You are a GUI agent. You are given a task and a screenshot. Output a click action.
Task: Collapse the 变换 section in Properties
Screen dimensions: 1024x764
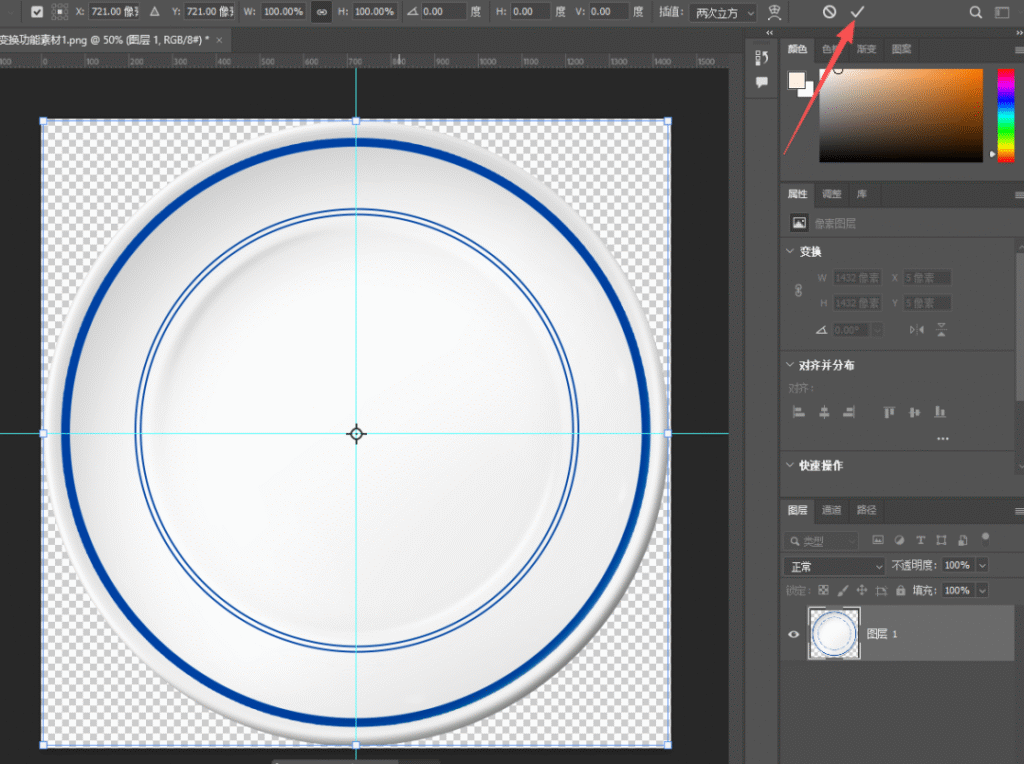[790, 251]
